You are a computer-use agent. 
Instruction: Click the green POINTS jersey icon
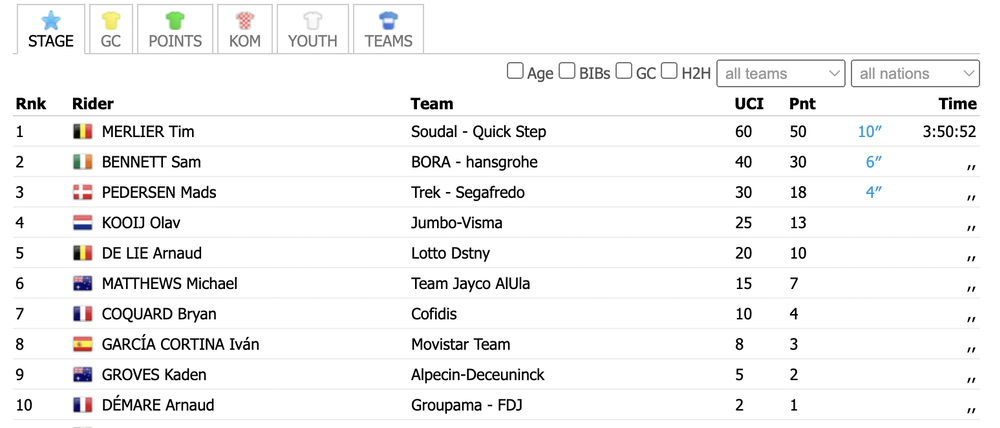[x=175, y=20]
